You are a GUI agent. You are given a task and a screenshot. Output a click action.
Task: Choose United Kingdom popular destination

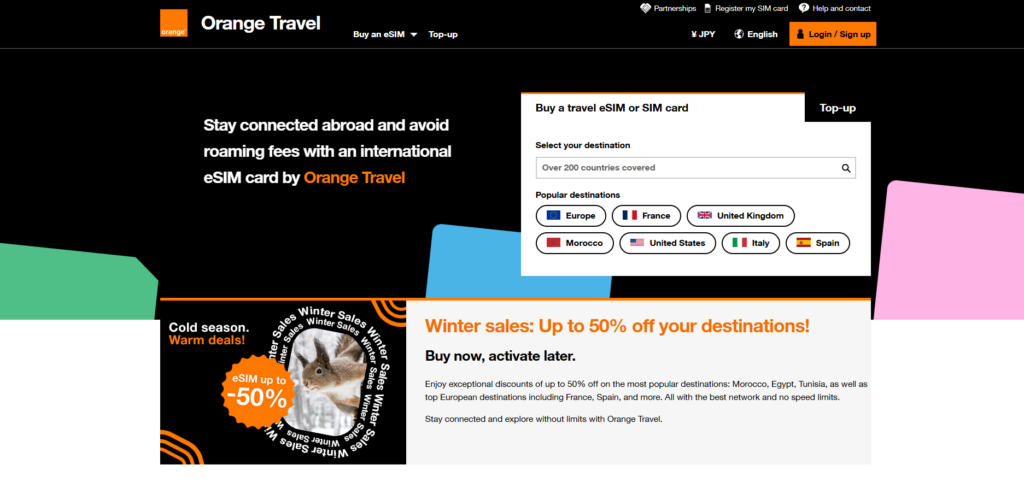click(741, 216)
